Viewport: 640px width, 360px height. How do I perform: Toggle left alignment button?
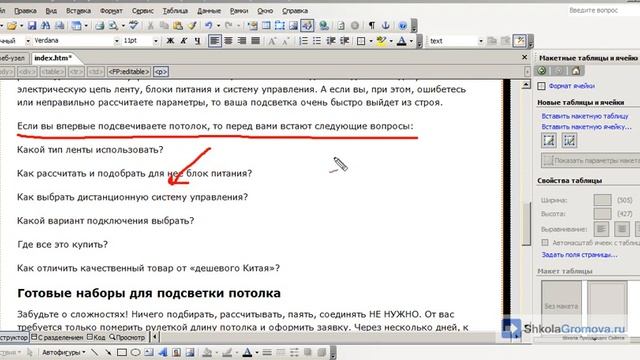tap(215, 41)
